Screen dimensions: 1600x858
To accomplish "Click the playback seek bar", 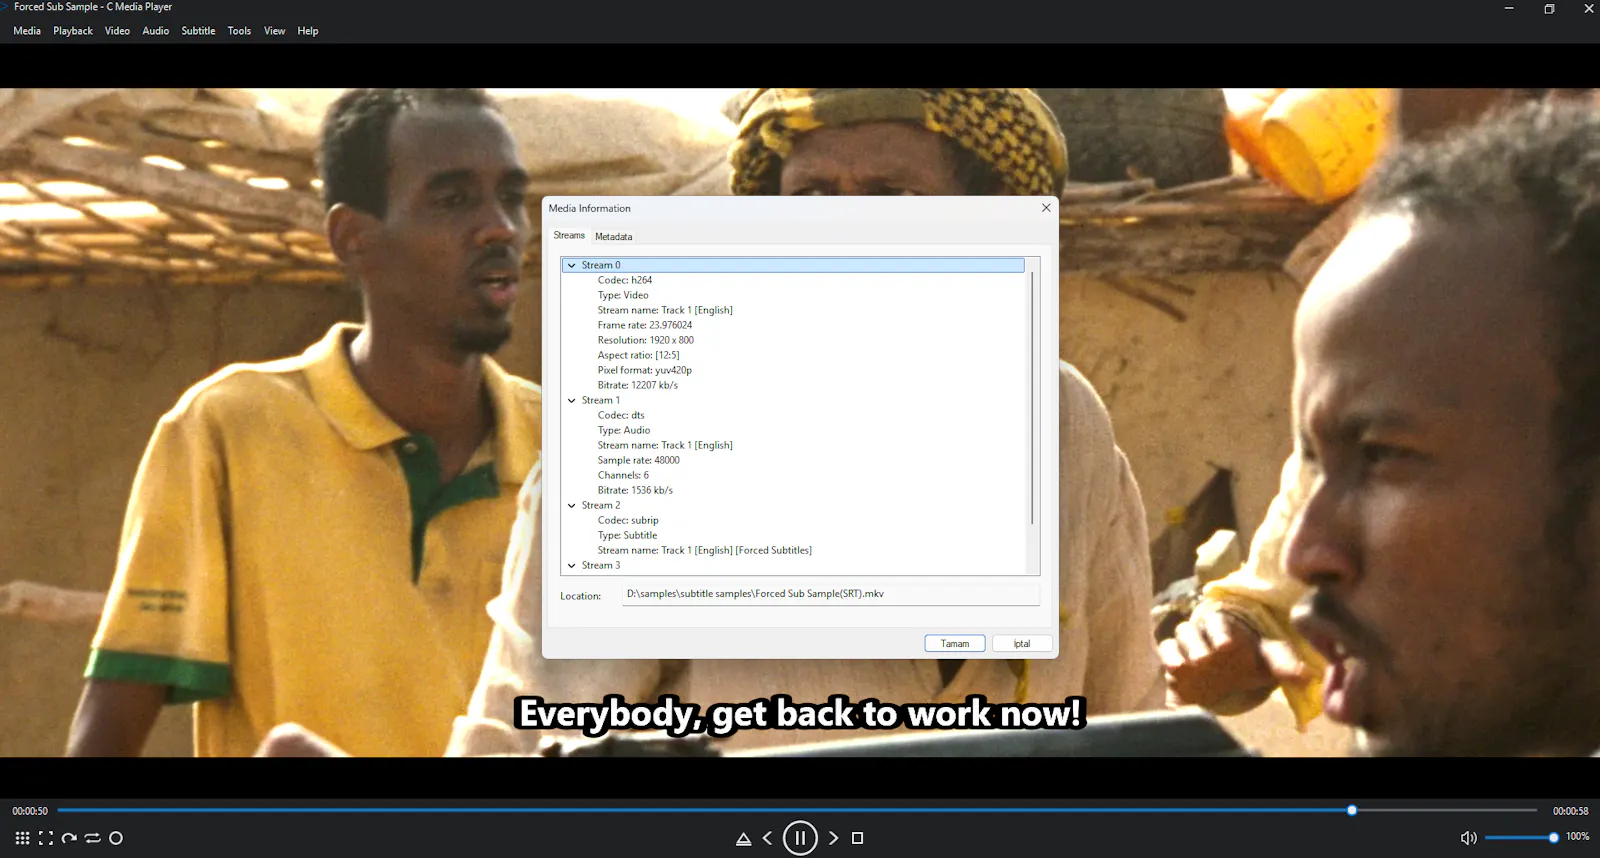I will pos(796,810).
